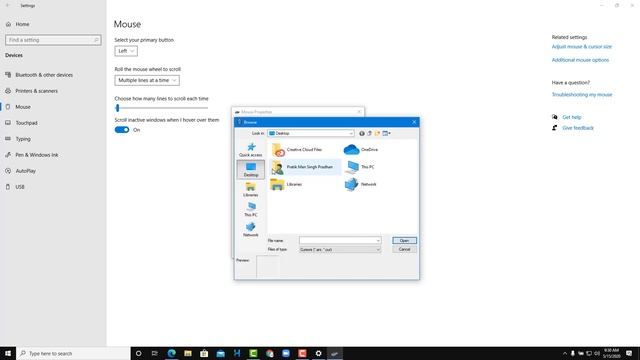Screen dimensions: 640x360
Task: Open Printers & scanners settings
Action: pos(36,91)
